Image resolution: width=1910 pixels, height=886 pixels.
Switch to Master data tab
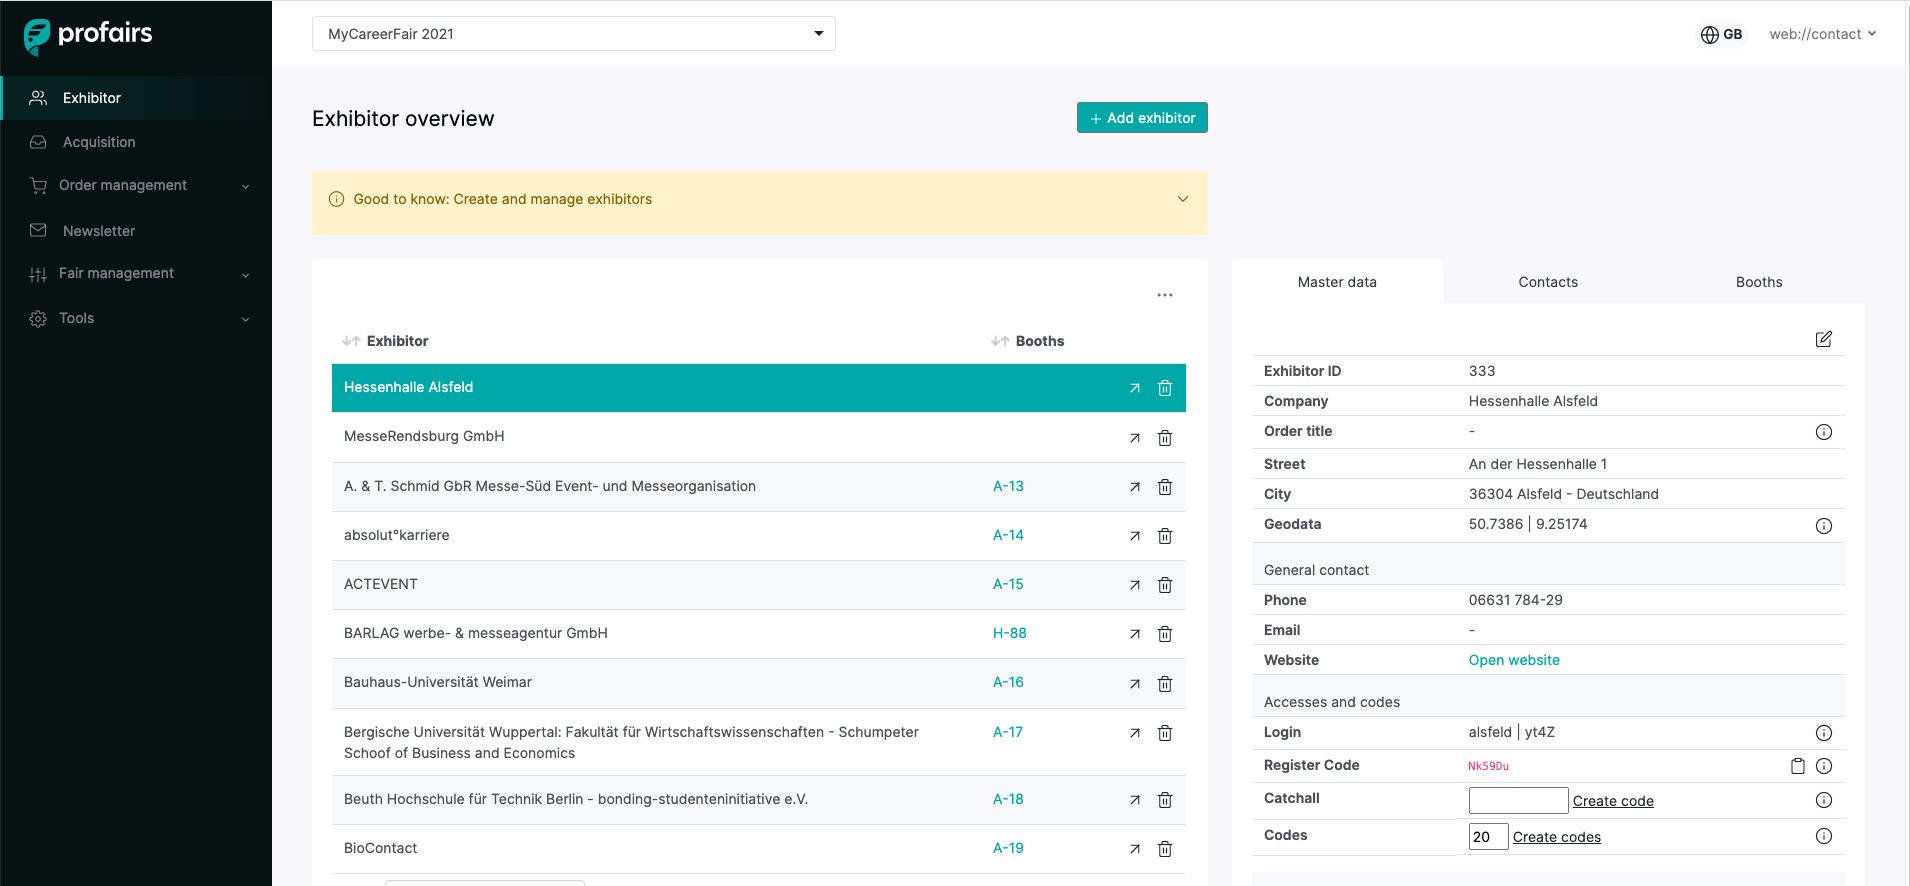tap(1337, 282)
